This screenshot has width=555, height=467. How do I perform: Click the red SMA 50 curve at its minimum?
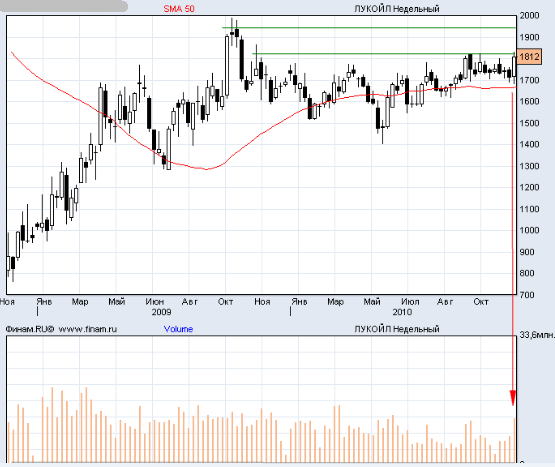pos(207,169)
